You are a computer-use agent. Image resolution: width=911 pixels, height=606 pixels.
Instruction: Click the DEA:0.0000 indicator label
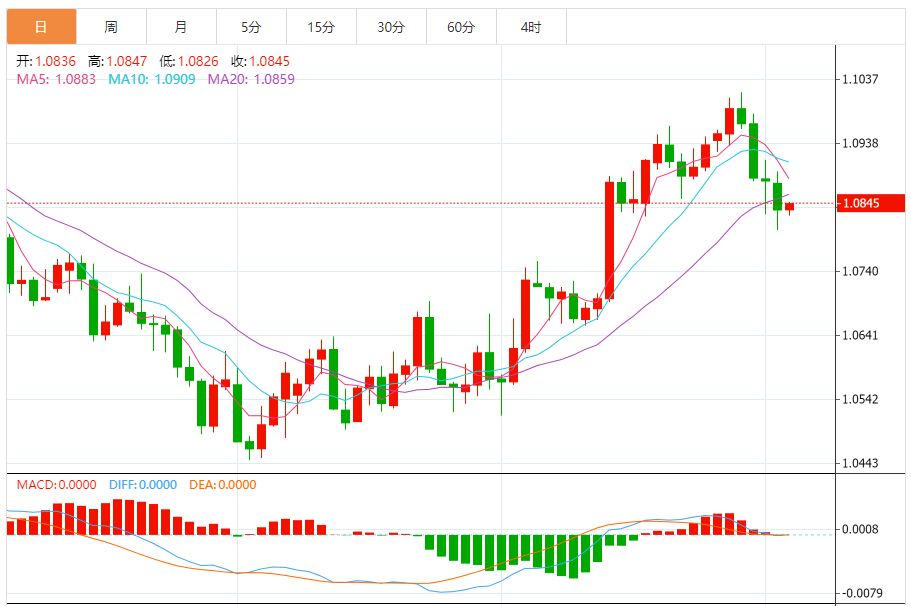(223, 485)
